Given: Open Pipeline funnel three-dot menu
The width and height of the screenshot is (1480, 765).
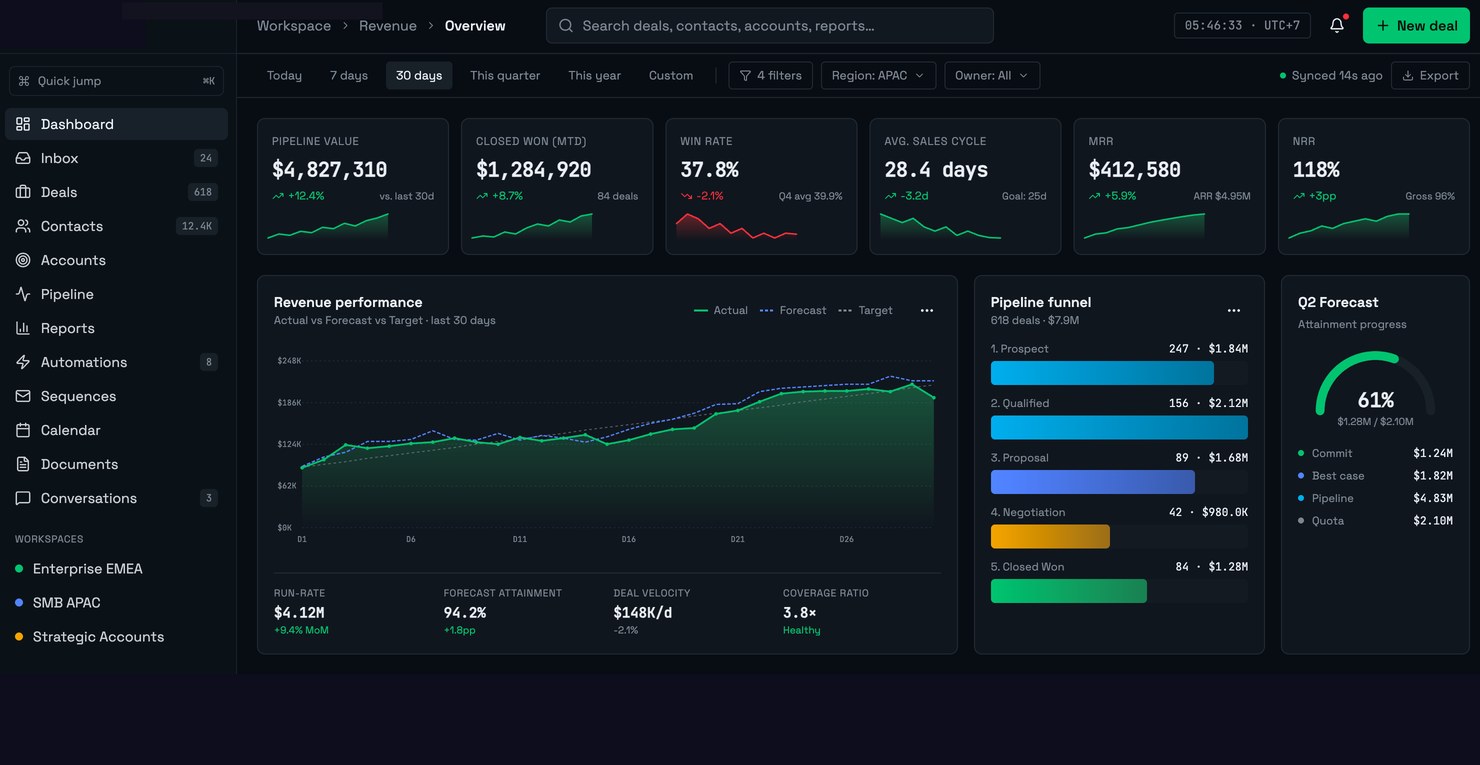Looking at the screenshot, I should click(1234, 311).
